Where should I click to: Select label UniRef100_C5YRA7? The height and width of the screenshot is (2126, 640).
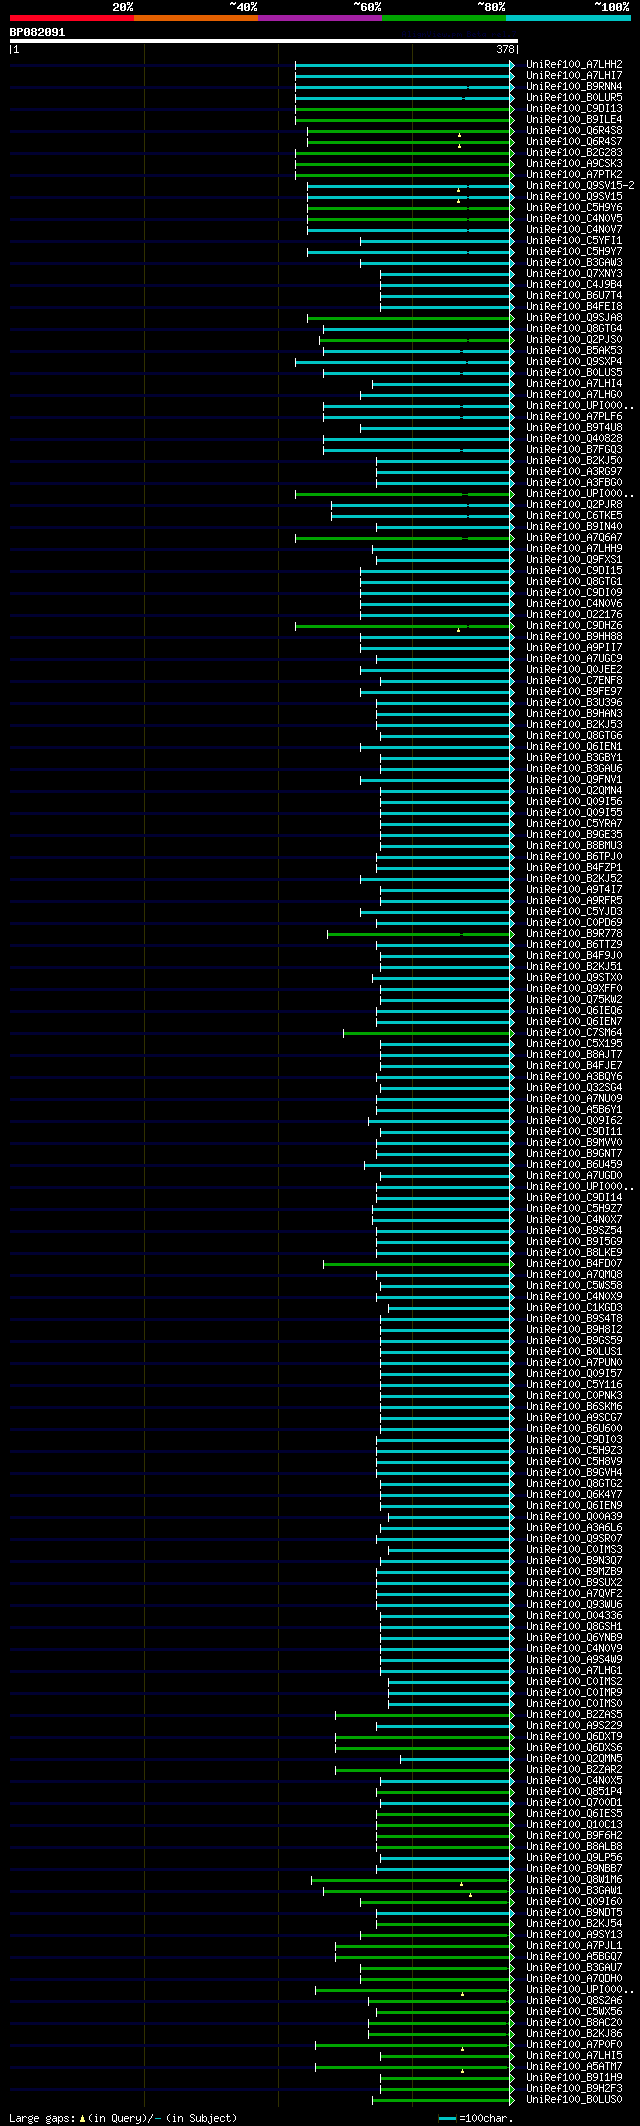(574, 824)
